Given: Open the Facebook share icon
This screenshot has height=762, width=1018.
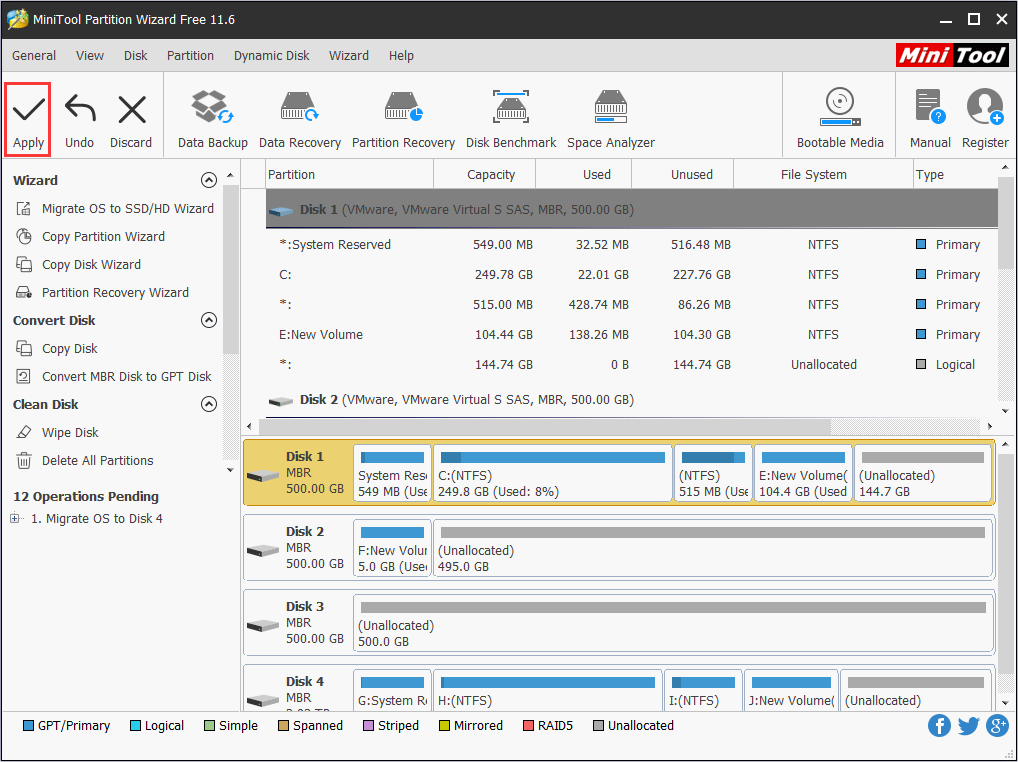Looking at the screenshot, I should point(939,726).
